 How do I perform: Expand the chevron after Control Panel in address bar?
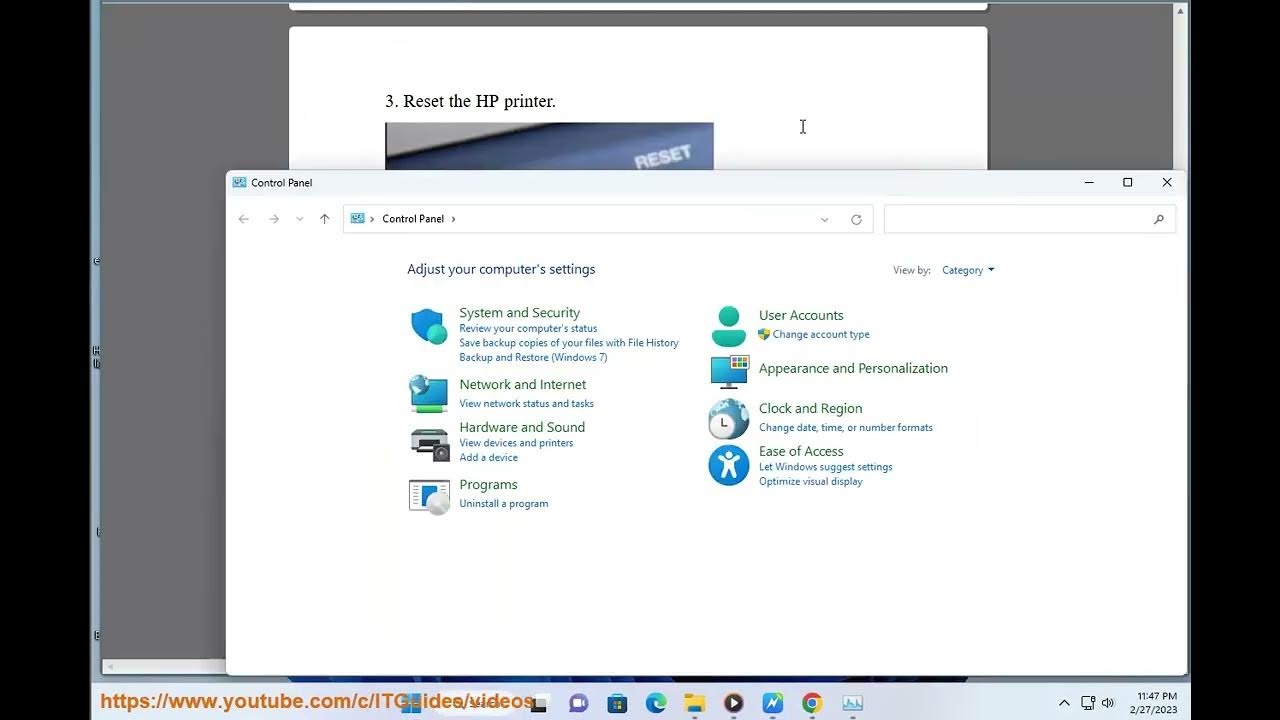453,219
